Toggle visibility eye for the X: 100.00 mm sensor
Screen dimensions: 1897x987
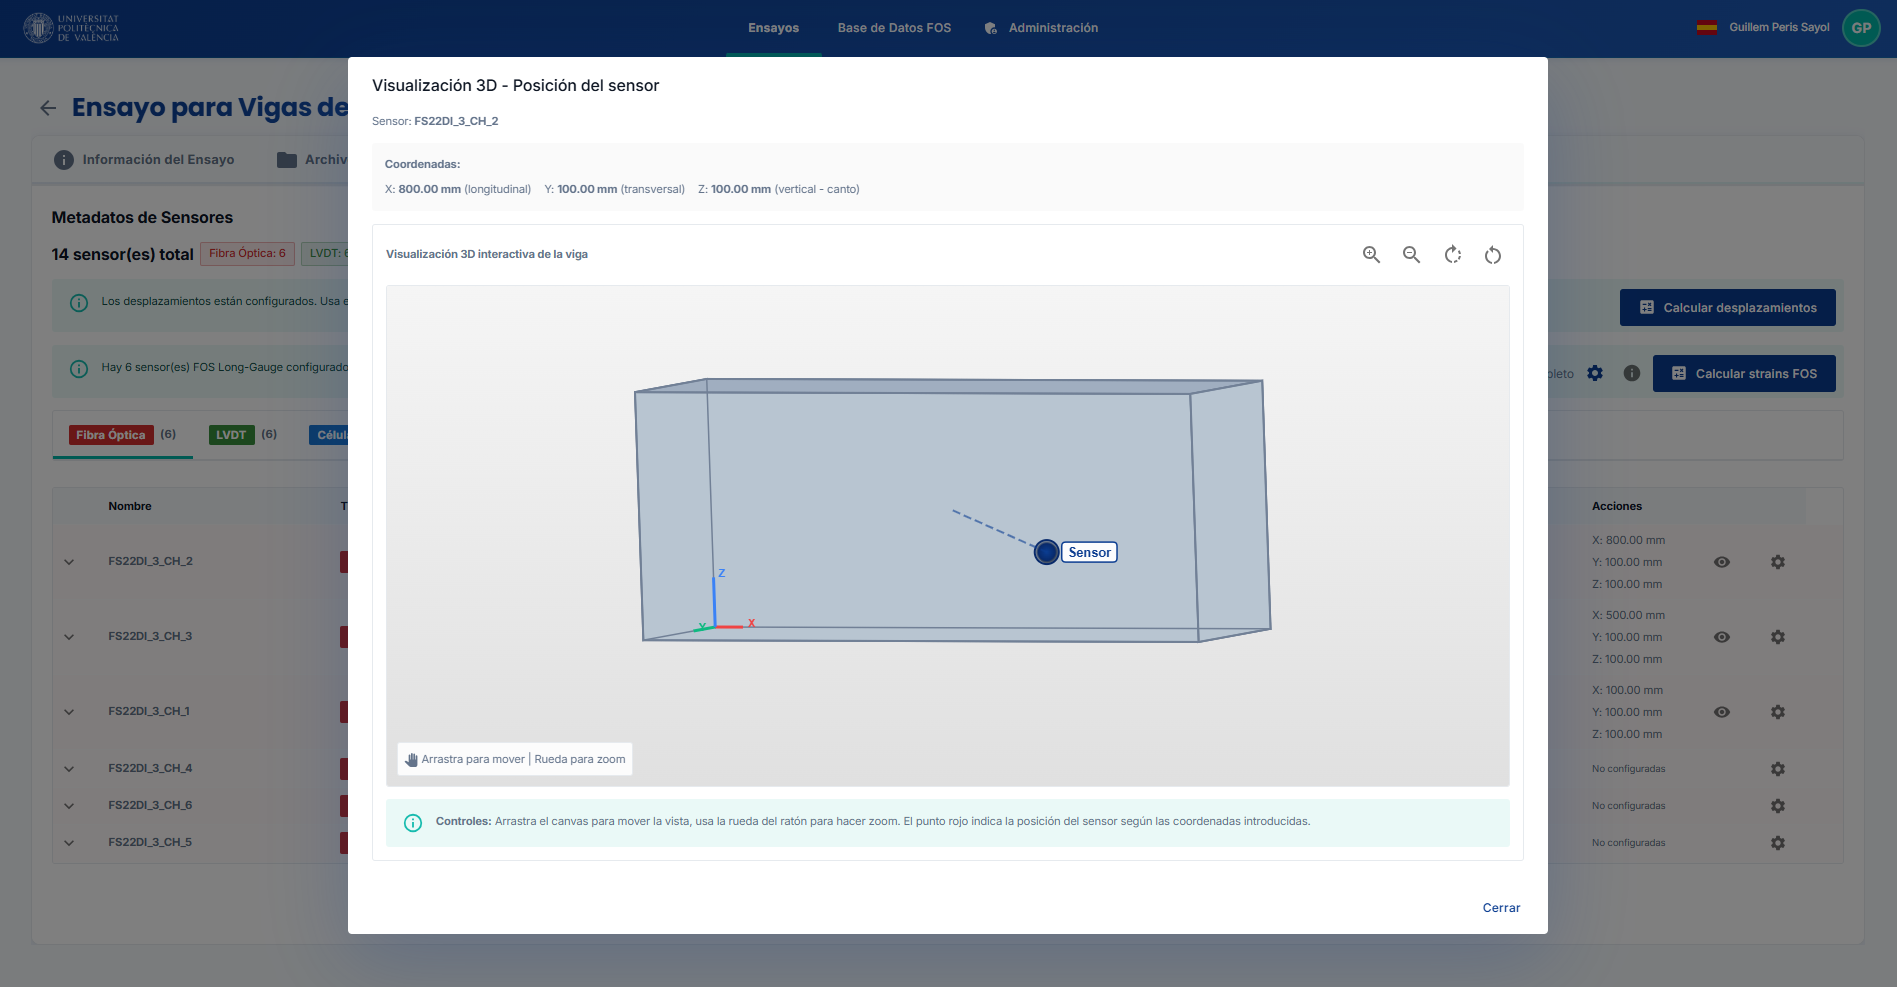[x=1723, y=712]
